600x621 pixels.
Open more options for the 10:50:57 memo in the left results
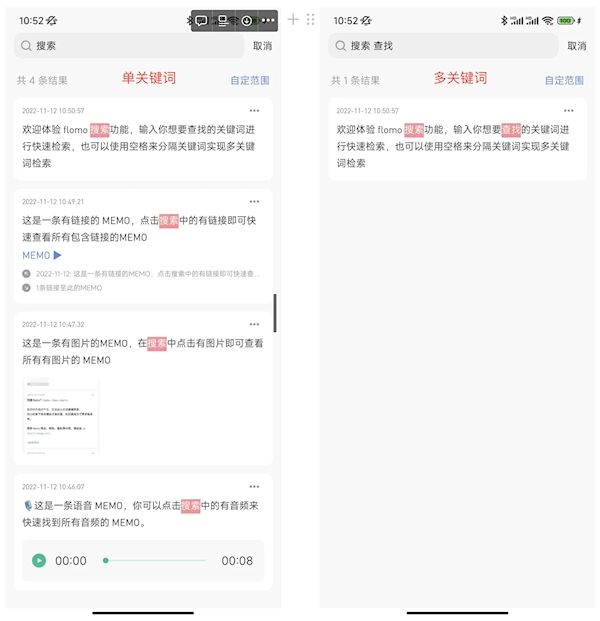pos(254,110)
